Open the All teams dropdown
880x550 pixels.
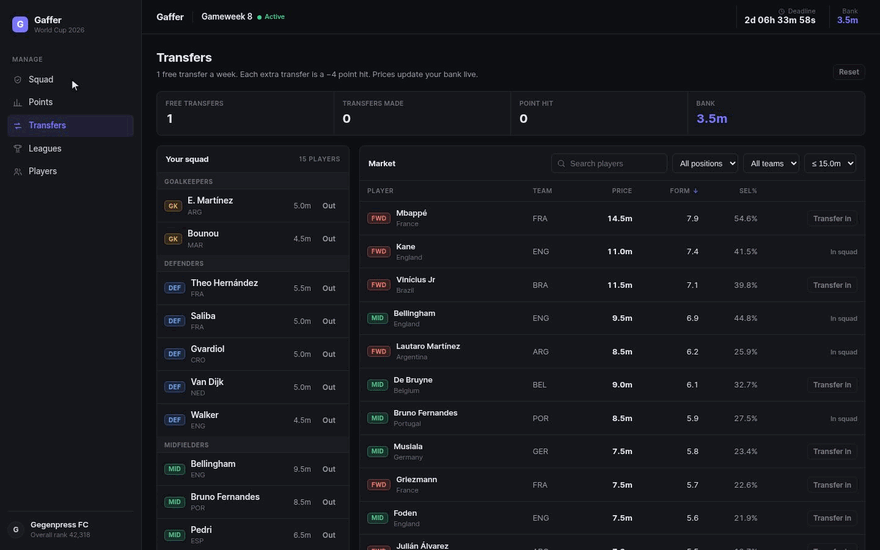[771, 163]
